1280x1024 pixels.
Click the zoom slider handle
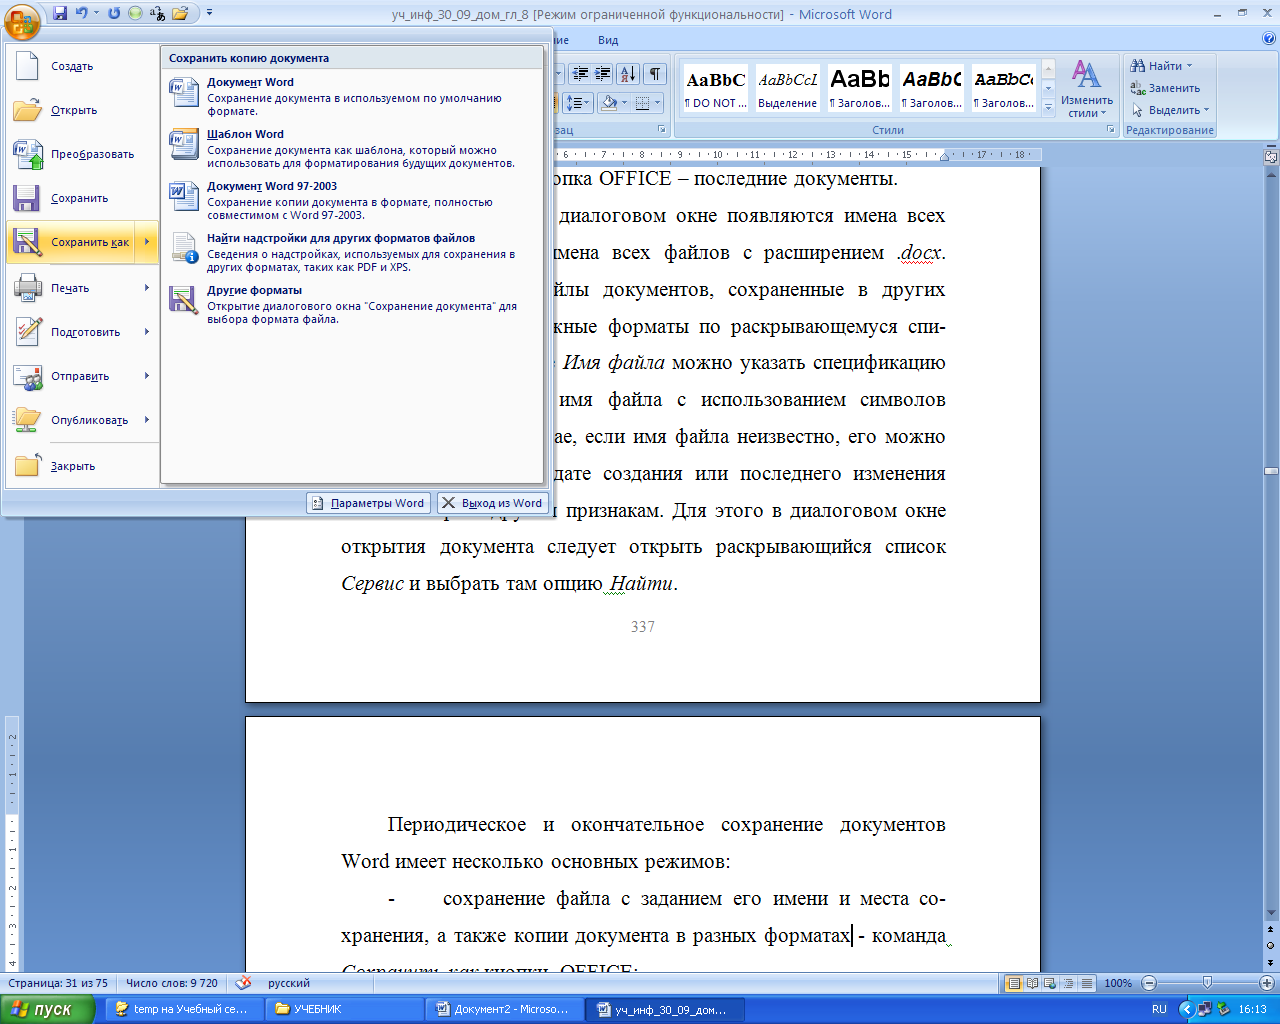click(x=1207, y=983)
